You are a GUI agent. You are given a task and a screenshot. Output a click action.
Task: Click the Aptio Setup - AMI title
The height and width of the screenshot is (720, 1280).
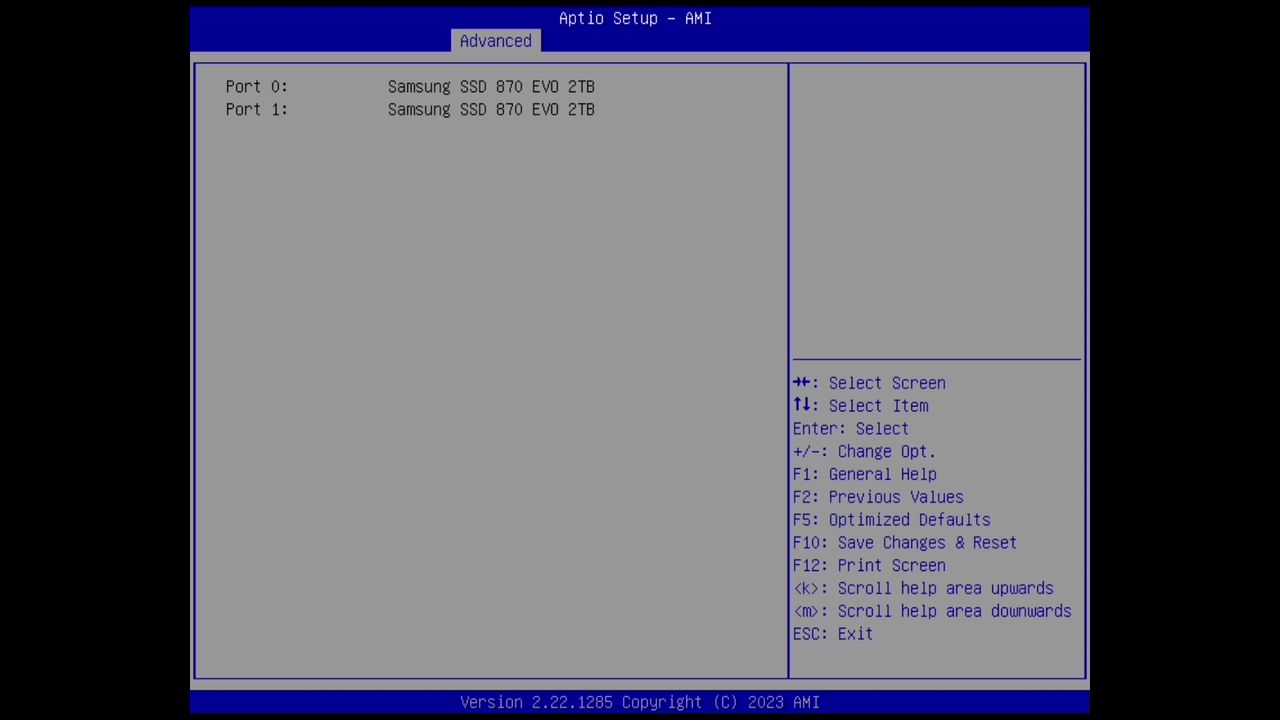click(635, 18)
